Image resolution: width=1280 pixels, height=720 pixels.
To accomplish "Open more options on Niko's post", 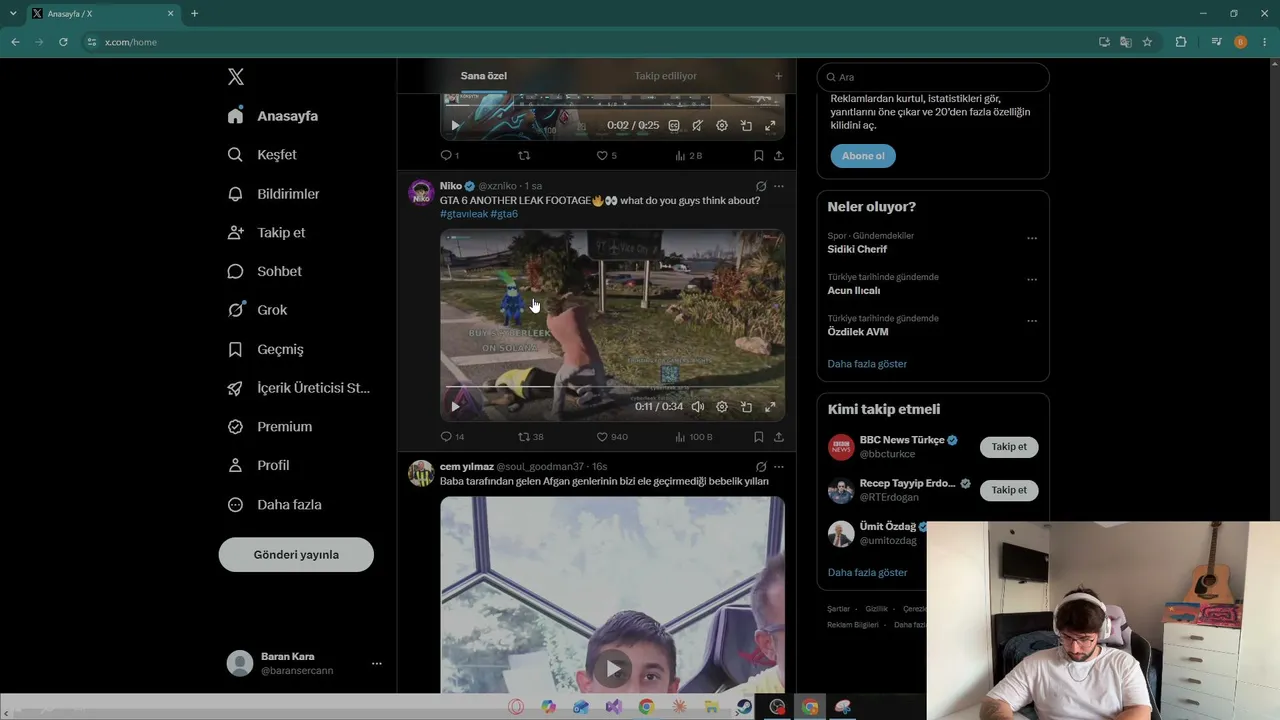I will pyautogui.click(x=779, y=186).
